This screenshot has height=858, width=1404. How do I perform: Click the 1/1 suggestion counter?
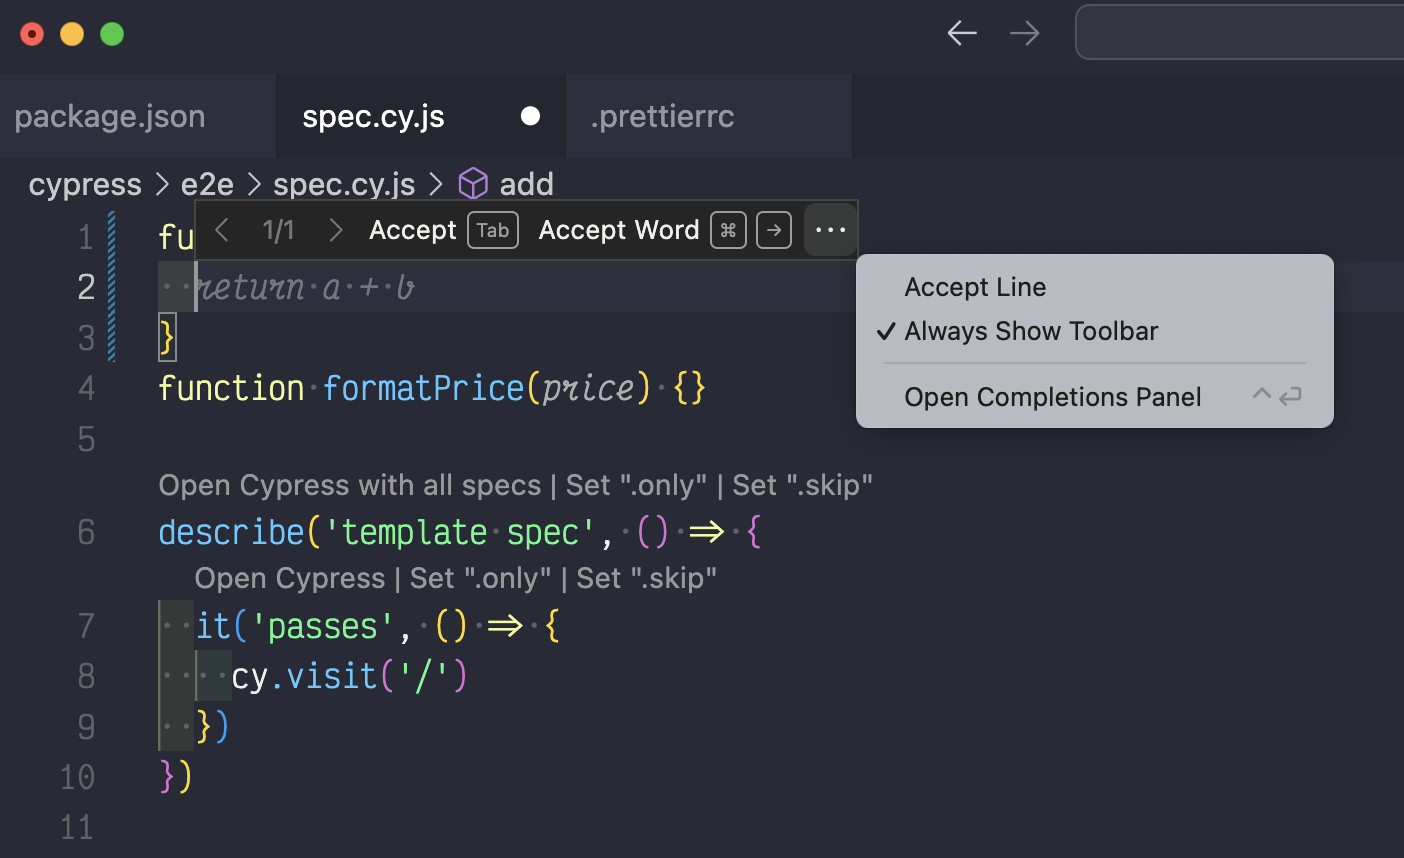point(279,230)
